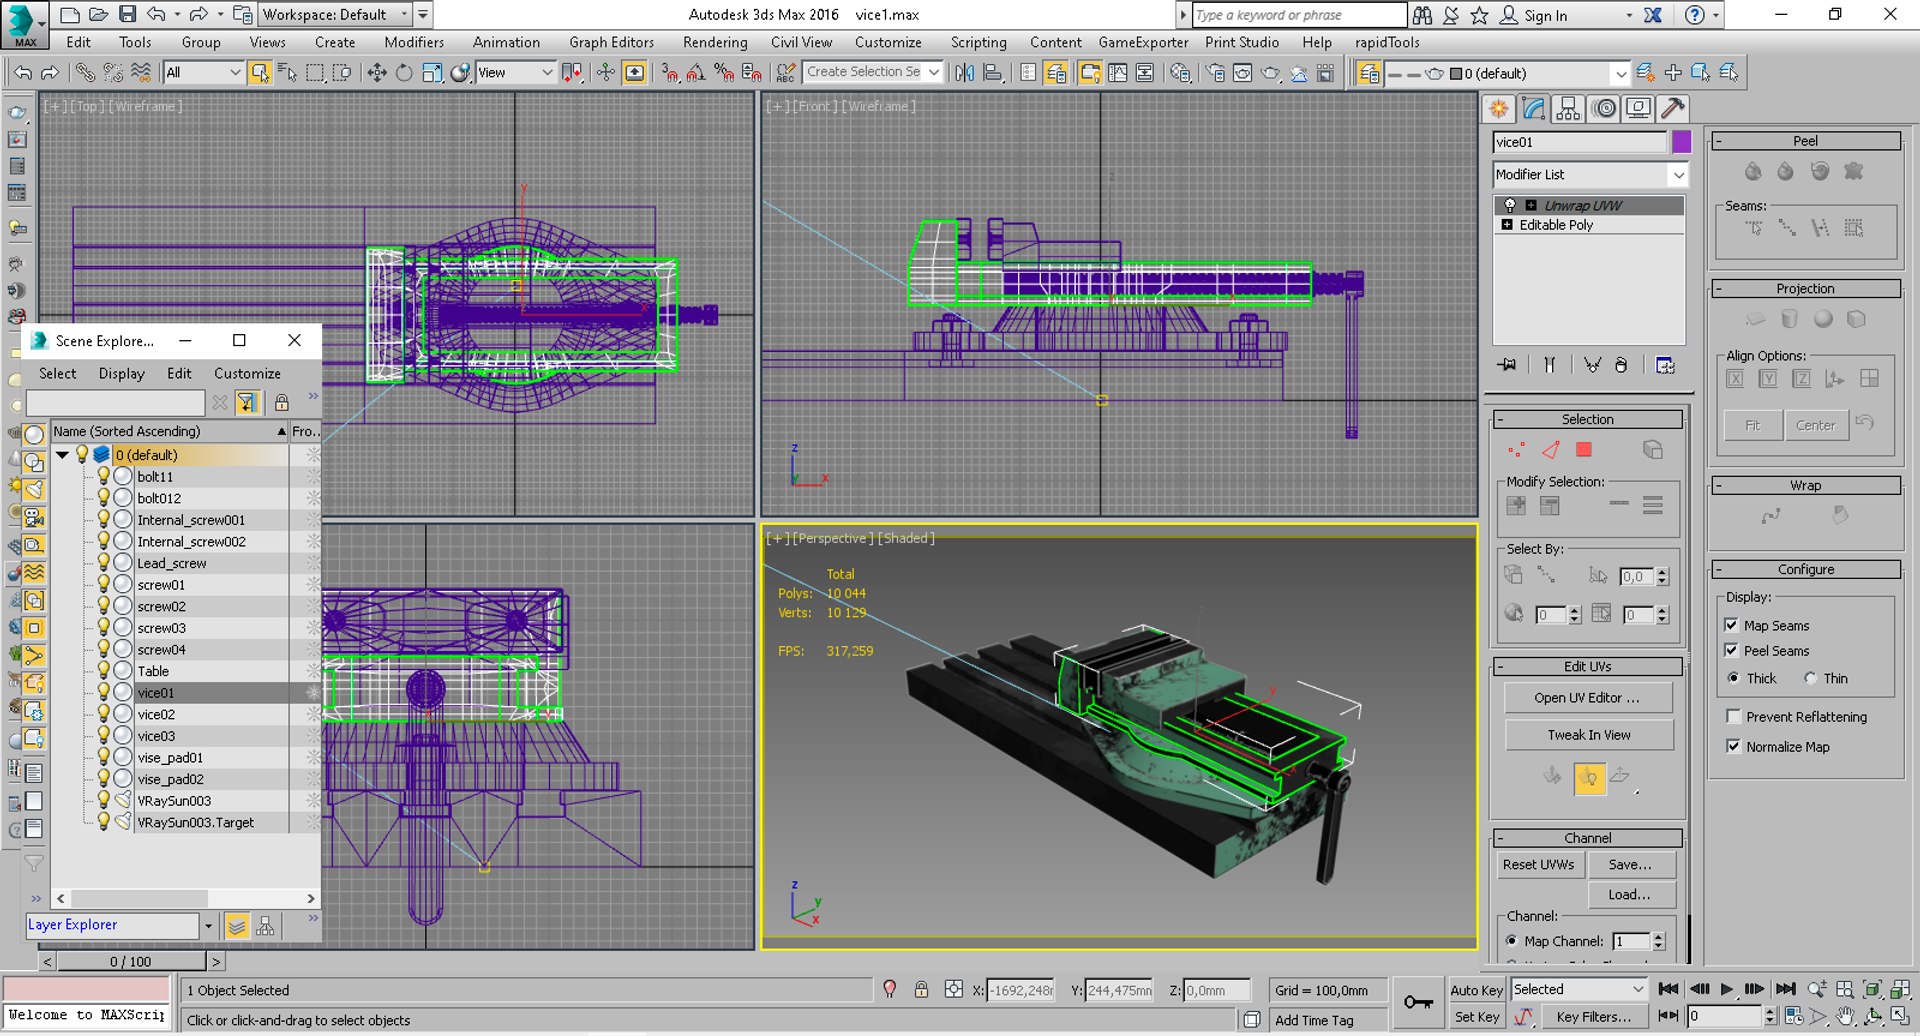The height and width of the screenshot is (1036, 1920).
Task: Open the Rendering menu
Action: click(x=714, y=42)
